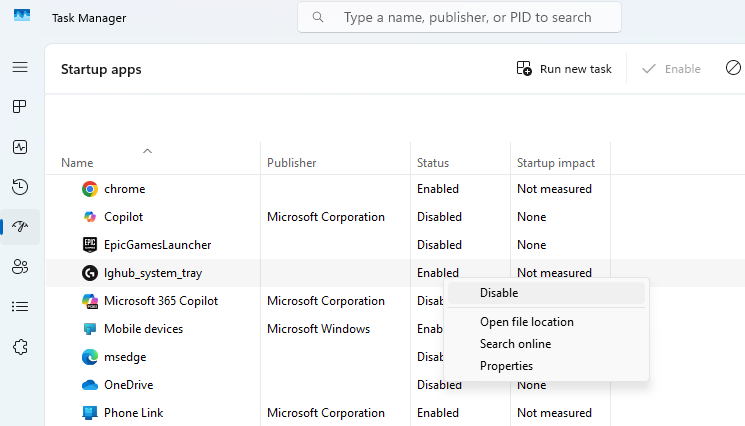Image resolution: width=745 pixels, height=426 pixels.
Task: Select Open file location menu entry
Action: point(526,322)
